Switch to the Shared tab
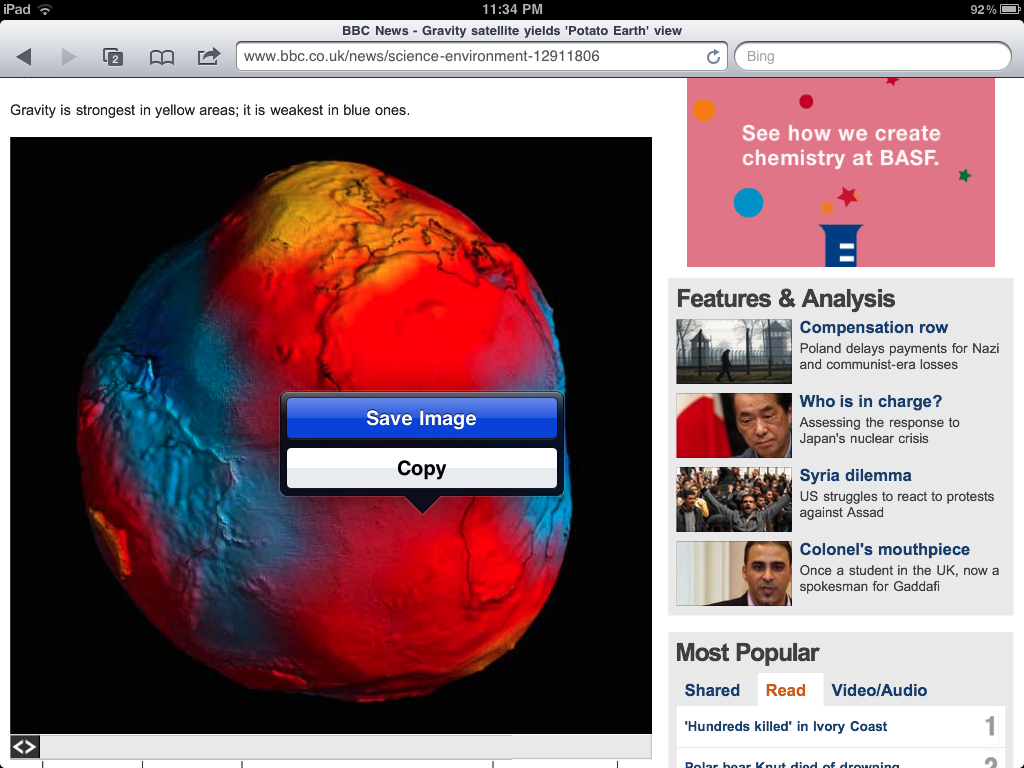1024x768 pixels. (712, 690)
